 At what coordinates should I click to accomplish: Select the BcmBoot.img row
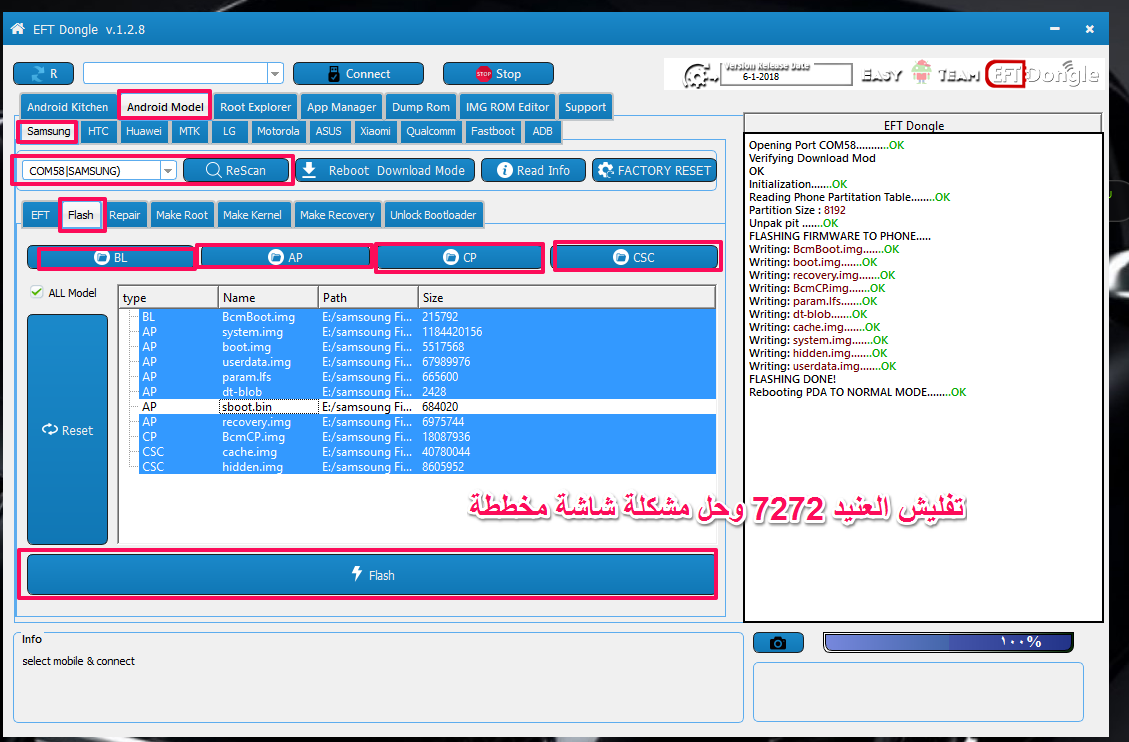click(427, 317)
